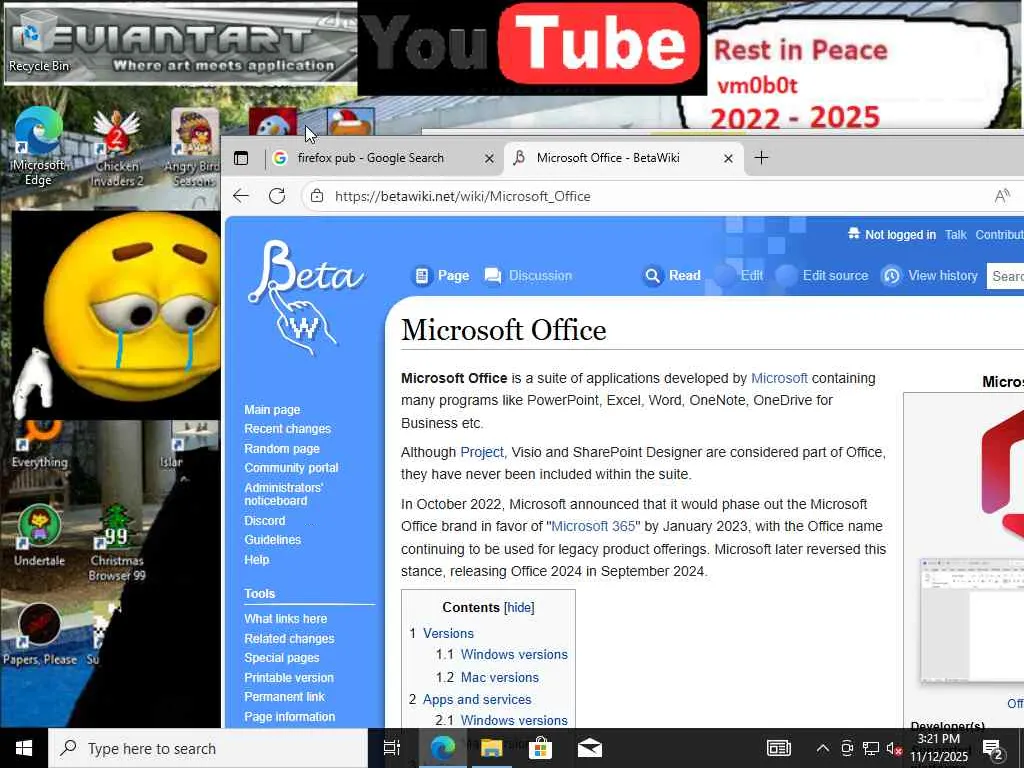The width and height of the screenshot is (1024, 768).
Task: Click the Not logged in label
Action: (x=900, y=234)
